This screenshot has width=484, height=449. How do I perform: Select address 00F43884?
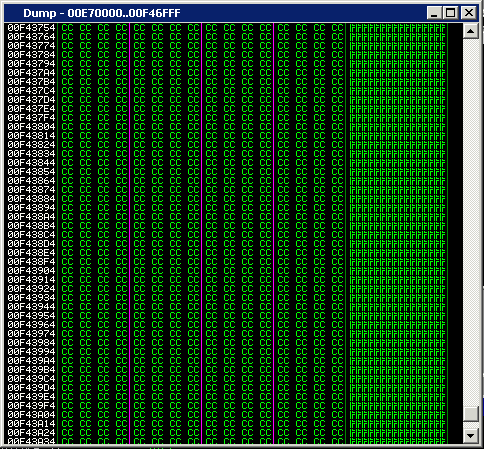(31, 199)
